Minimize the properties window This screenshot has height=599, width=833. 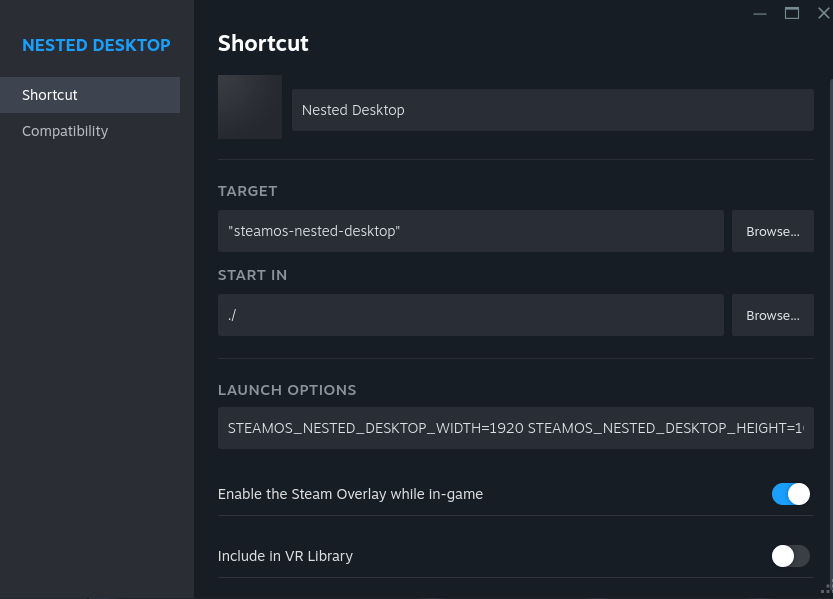pos(760,13)
